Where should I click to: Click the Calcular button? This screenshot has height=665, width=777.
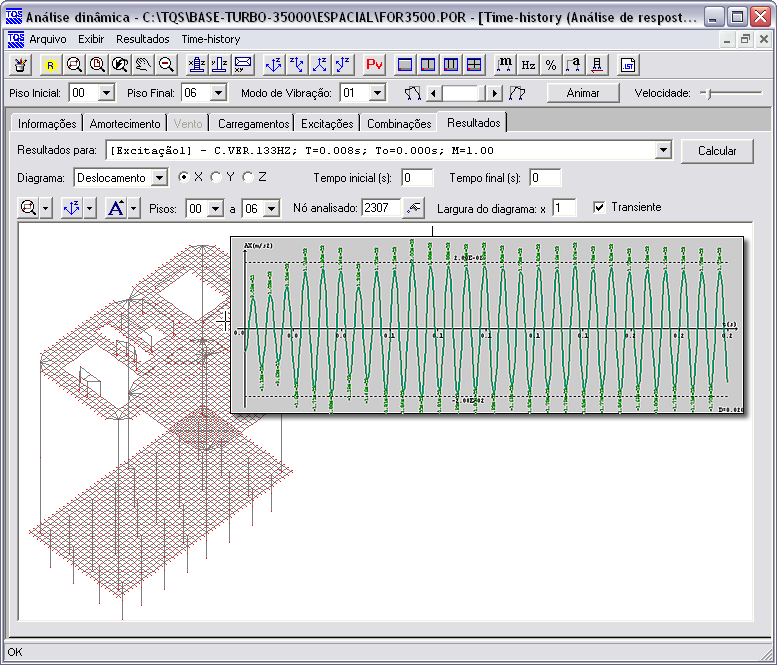[716, 151]
